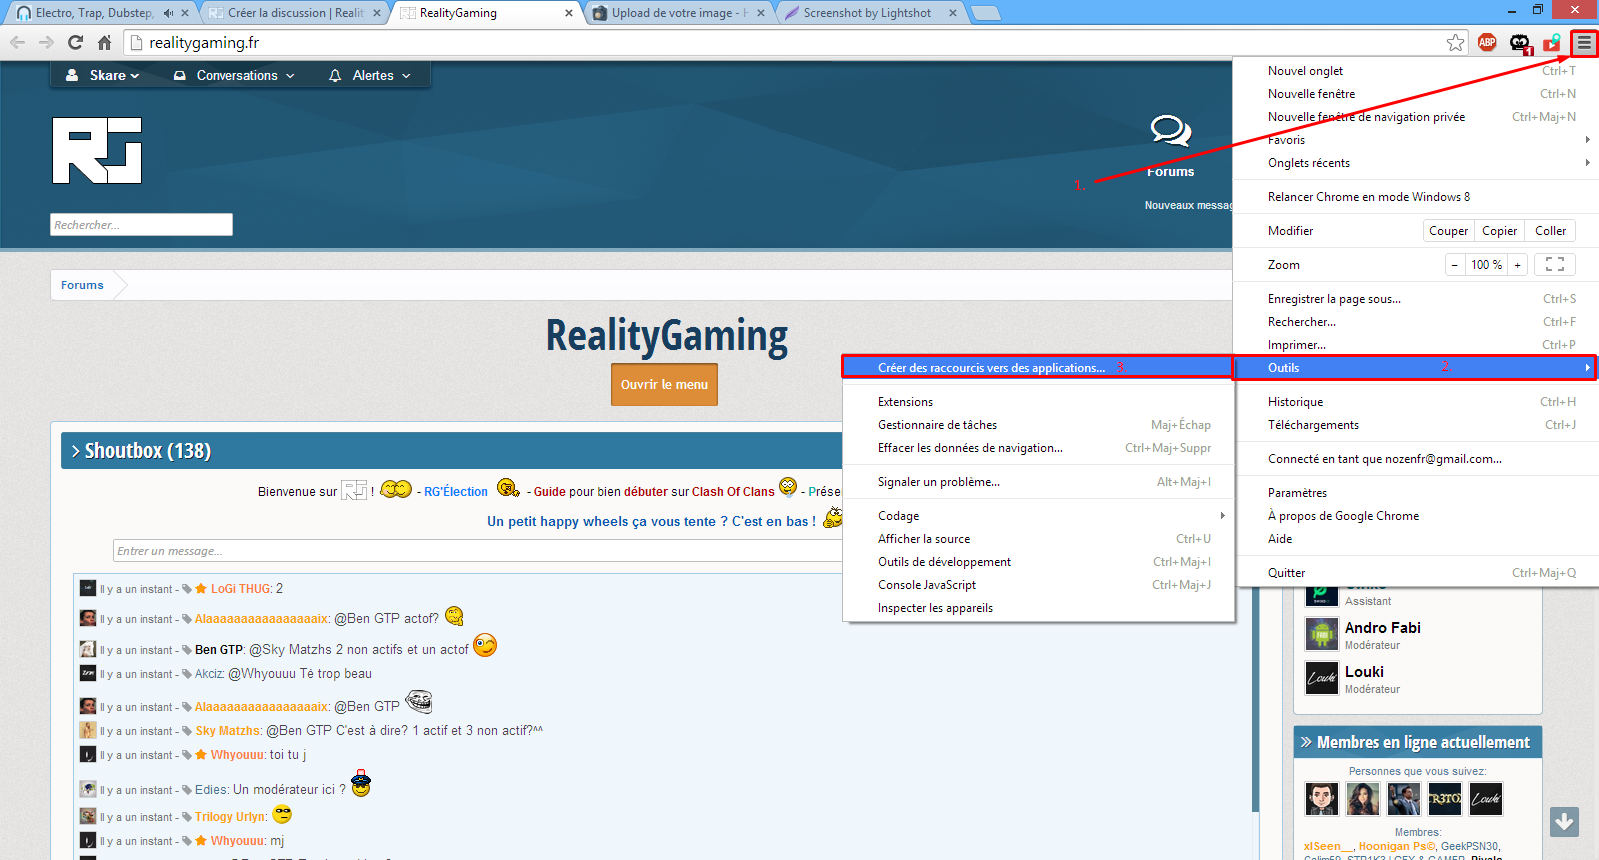Expand the Onglets récents submenu
Image resolution: width=1599 pixels, height=860 pixels.
[1417, 163]
